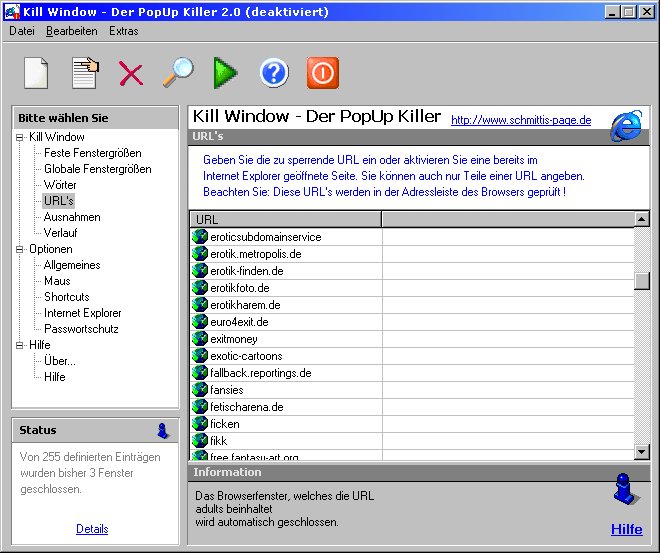Maximize the Kill Window application window
Screen dimensions: 660x553
(x=628, y=12)
